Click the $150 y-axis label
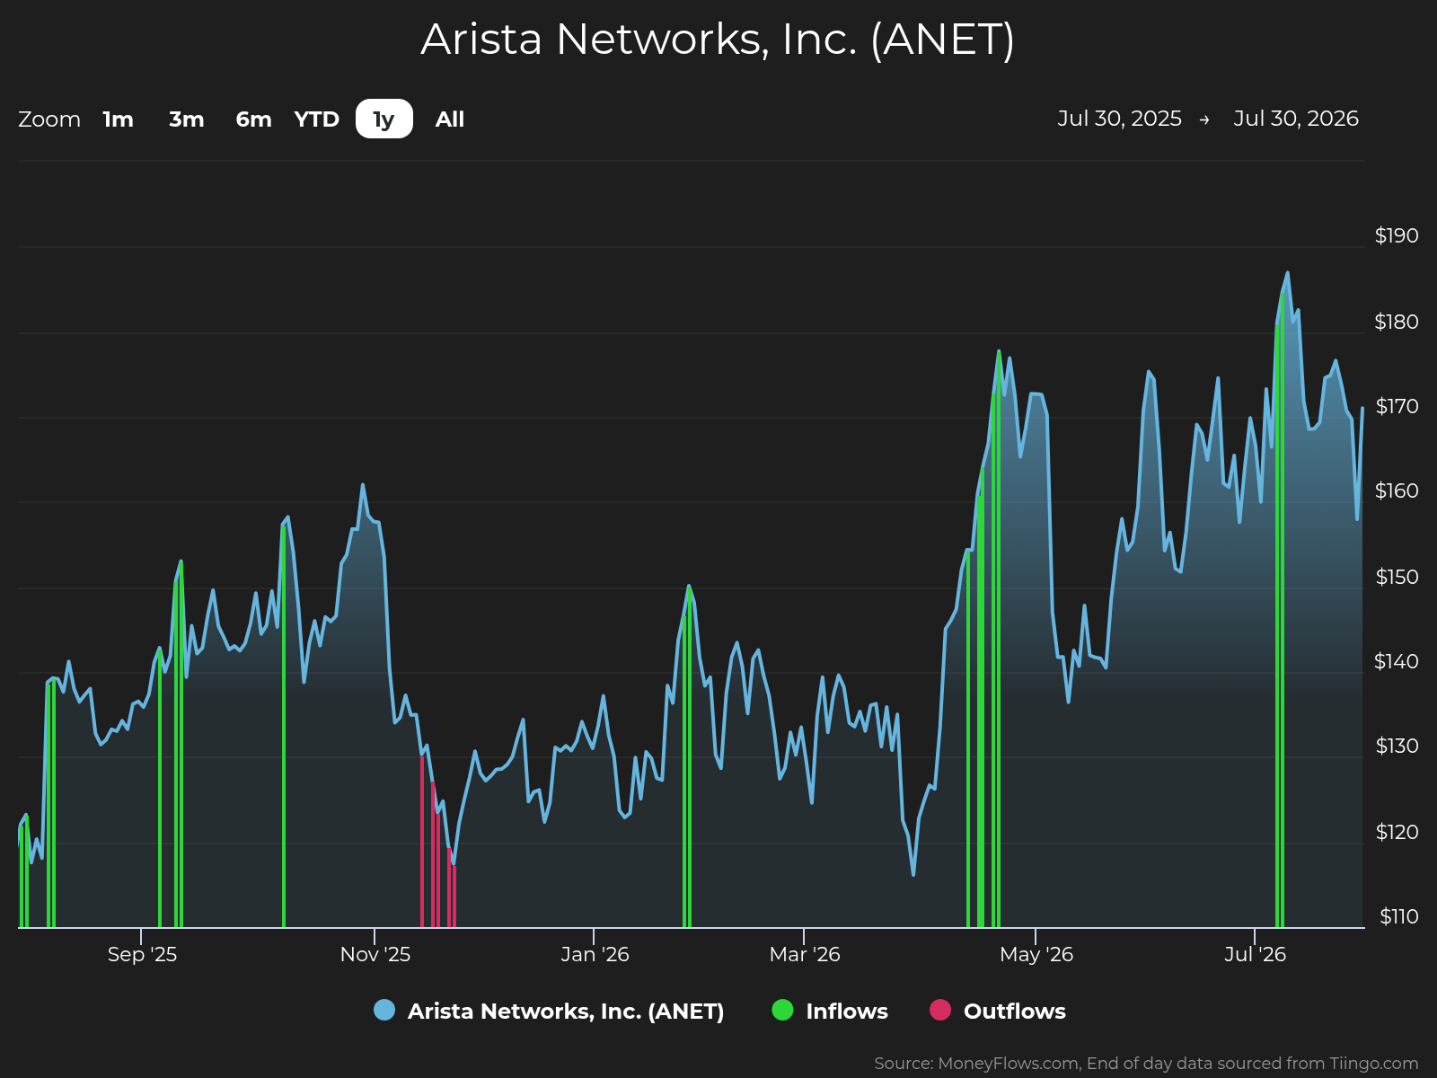1437x1078 pixels. click(x=1396, y=577)
